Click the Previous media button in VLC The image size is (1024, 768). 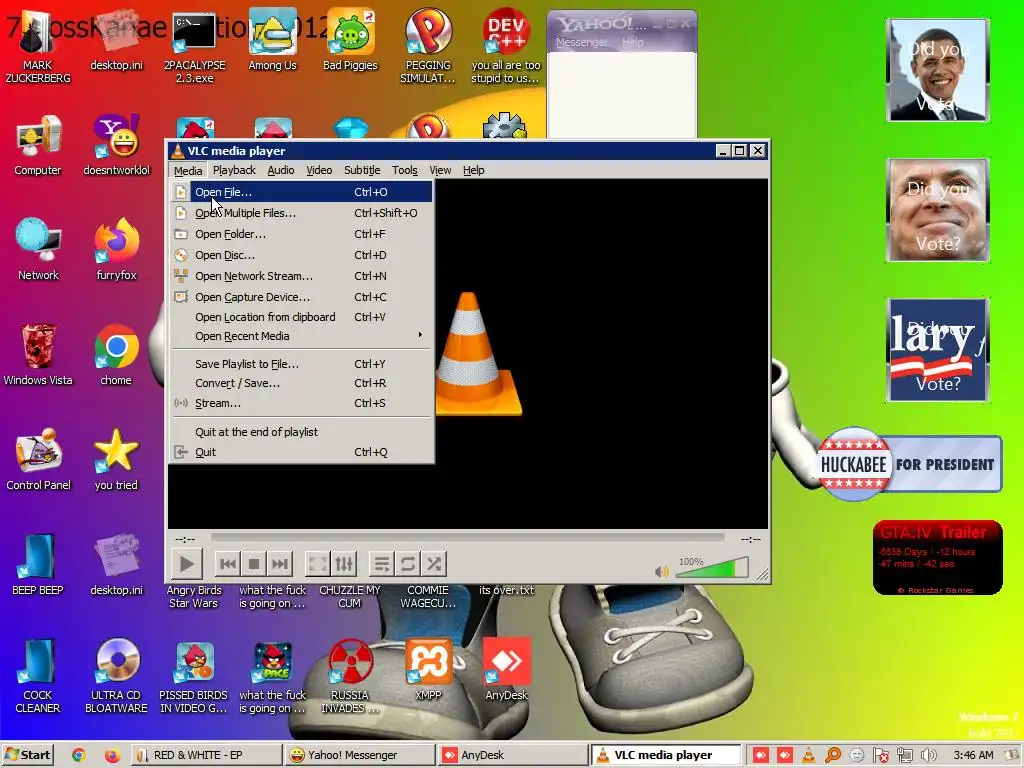pyautogui.click(x=228, y=564)
